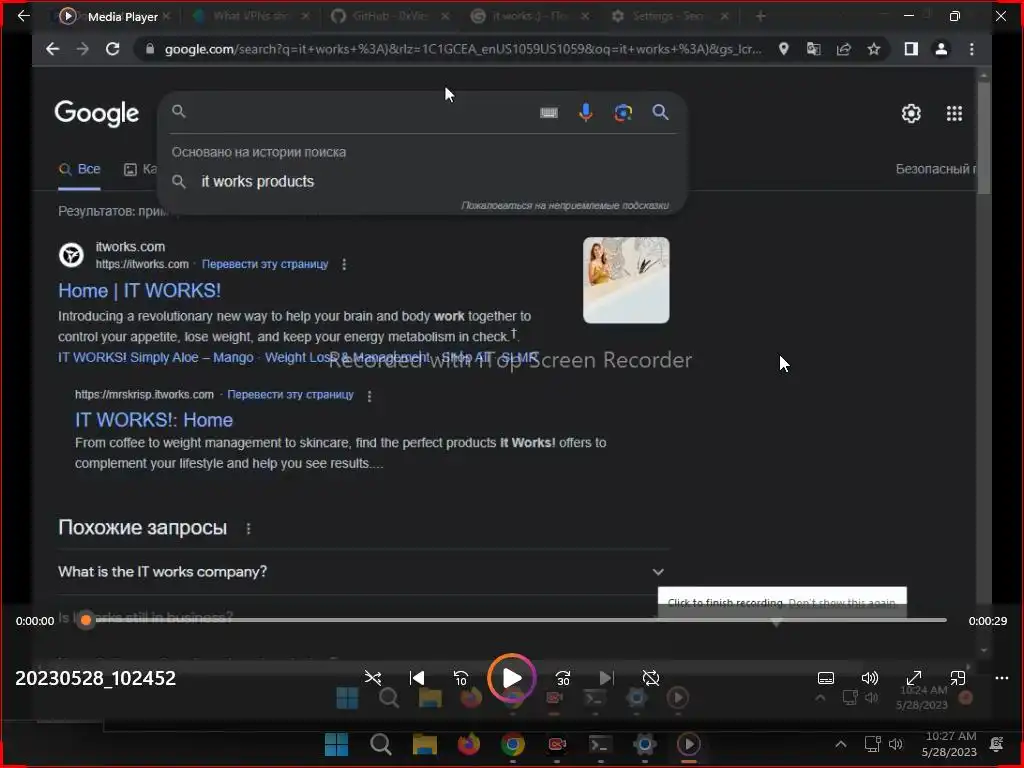Open Google settings gear
The width and height of the screenshot is (1024, 768).
tap(911, 114)
